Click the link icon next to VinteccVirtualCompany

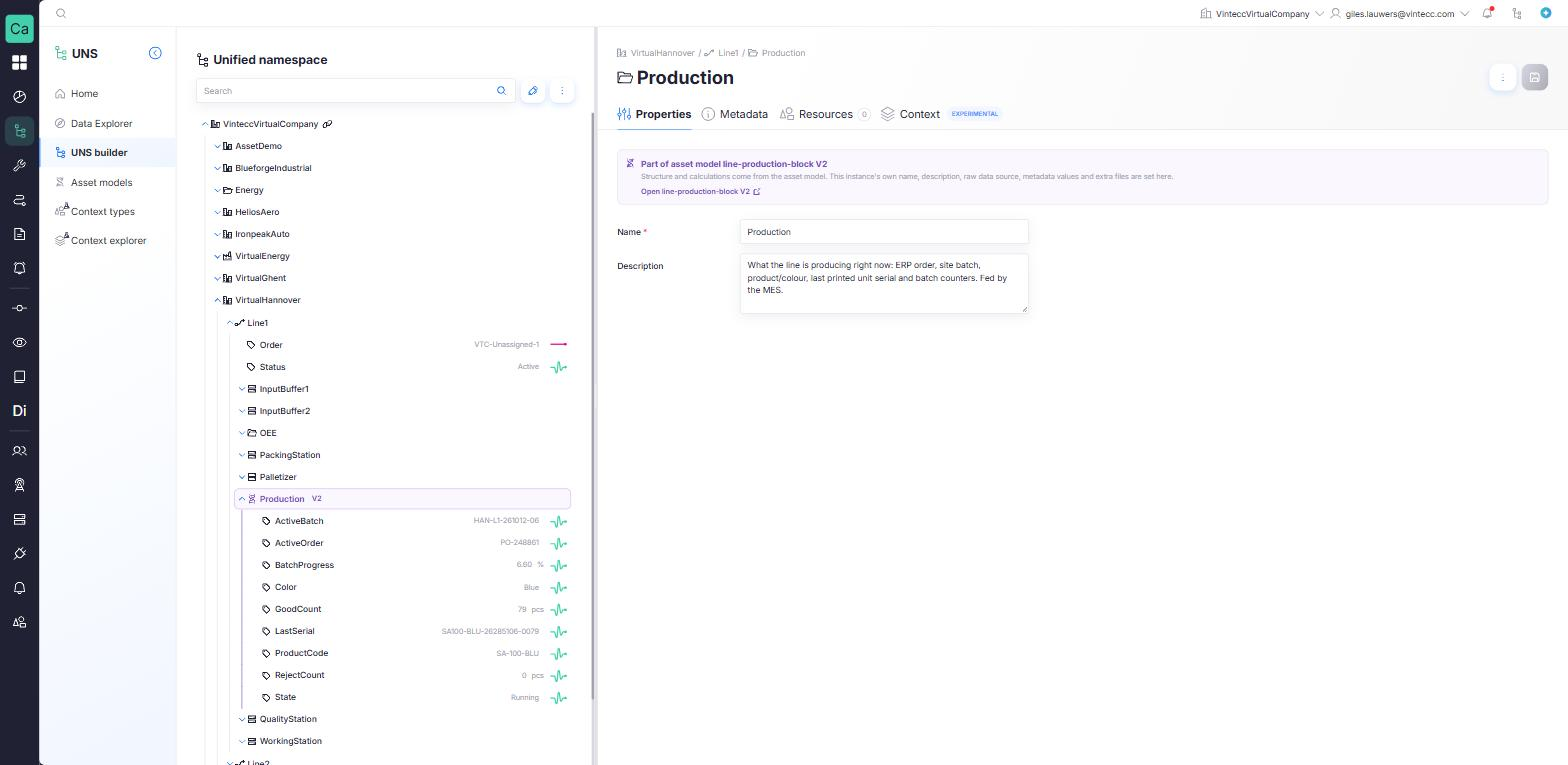click(327, 124)
